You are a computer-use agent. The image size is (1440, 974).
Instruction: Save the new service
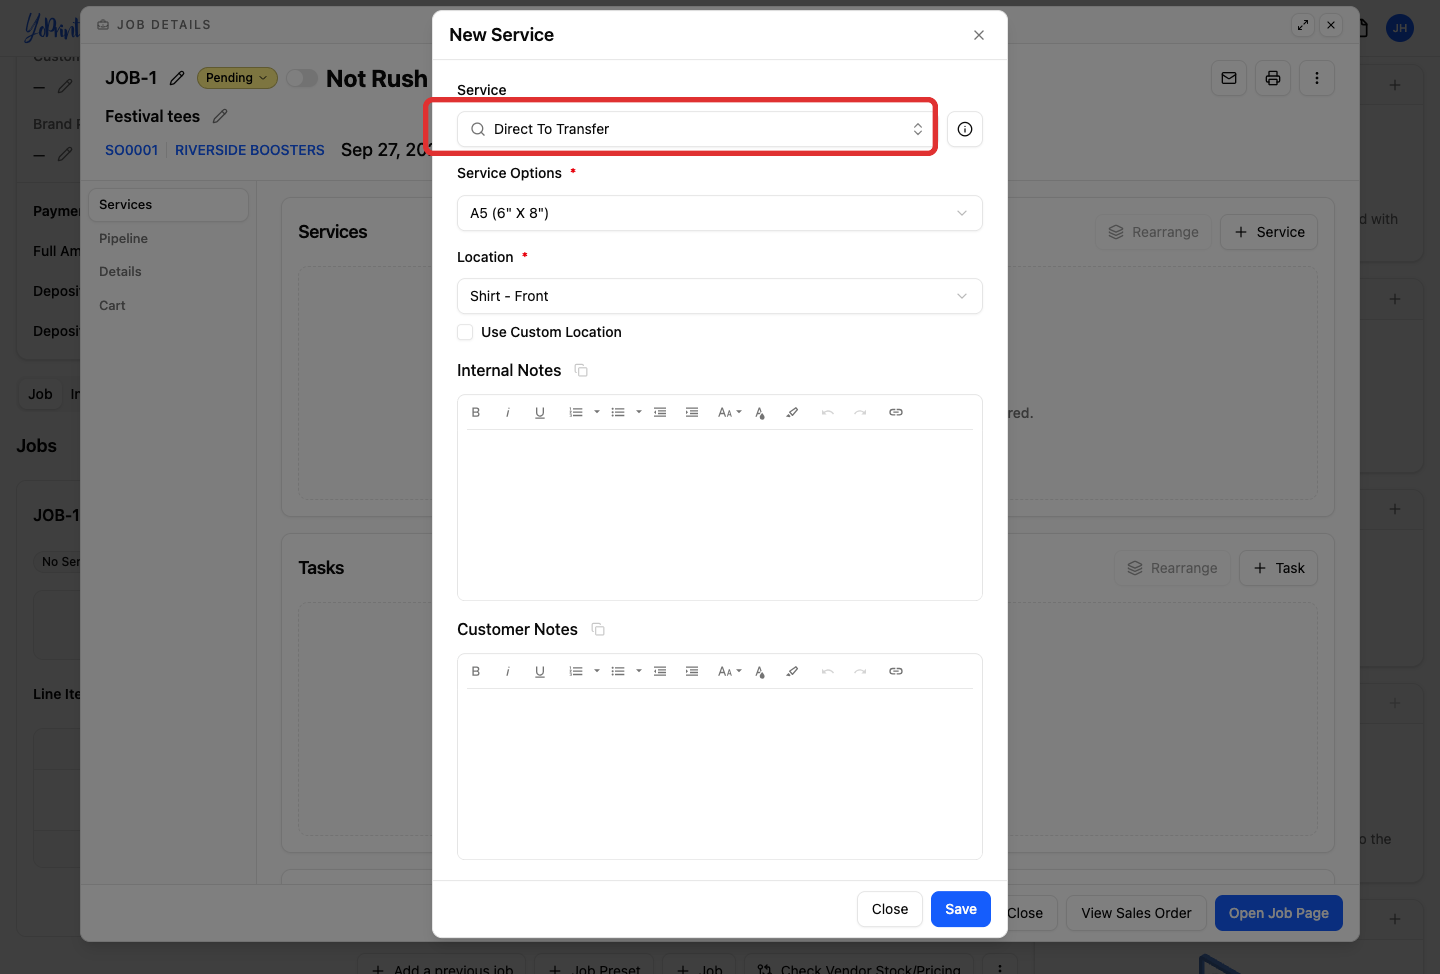961,909
